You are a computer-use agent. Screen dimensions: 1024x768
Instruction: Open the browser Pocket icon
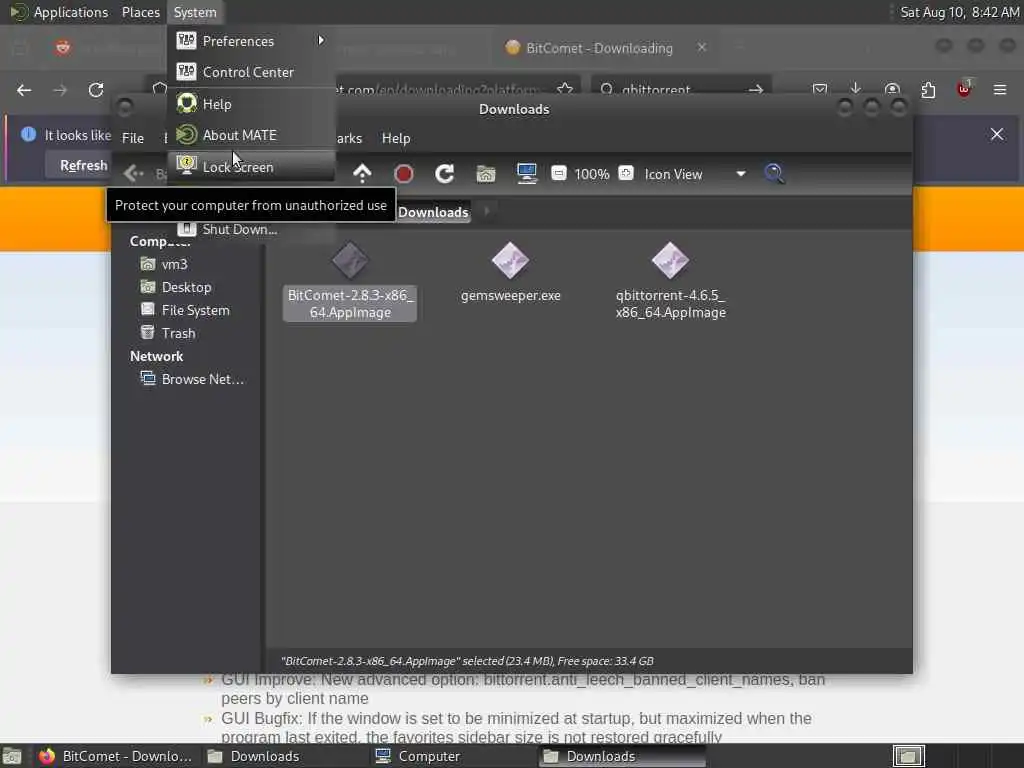coord(820,89)
